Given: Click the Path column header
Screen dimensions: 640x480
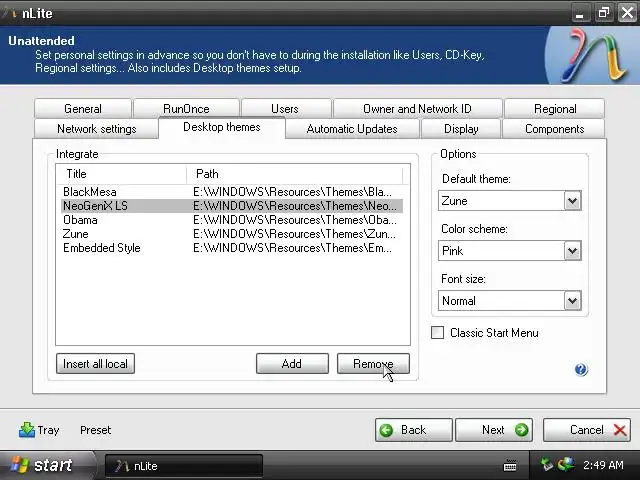Looking at the screenshot, I should [x=295, y=174].
